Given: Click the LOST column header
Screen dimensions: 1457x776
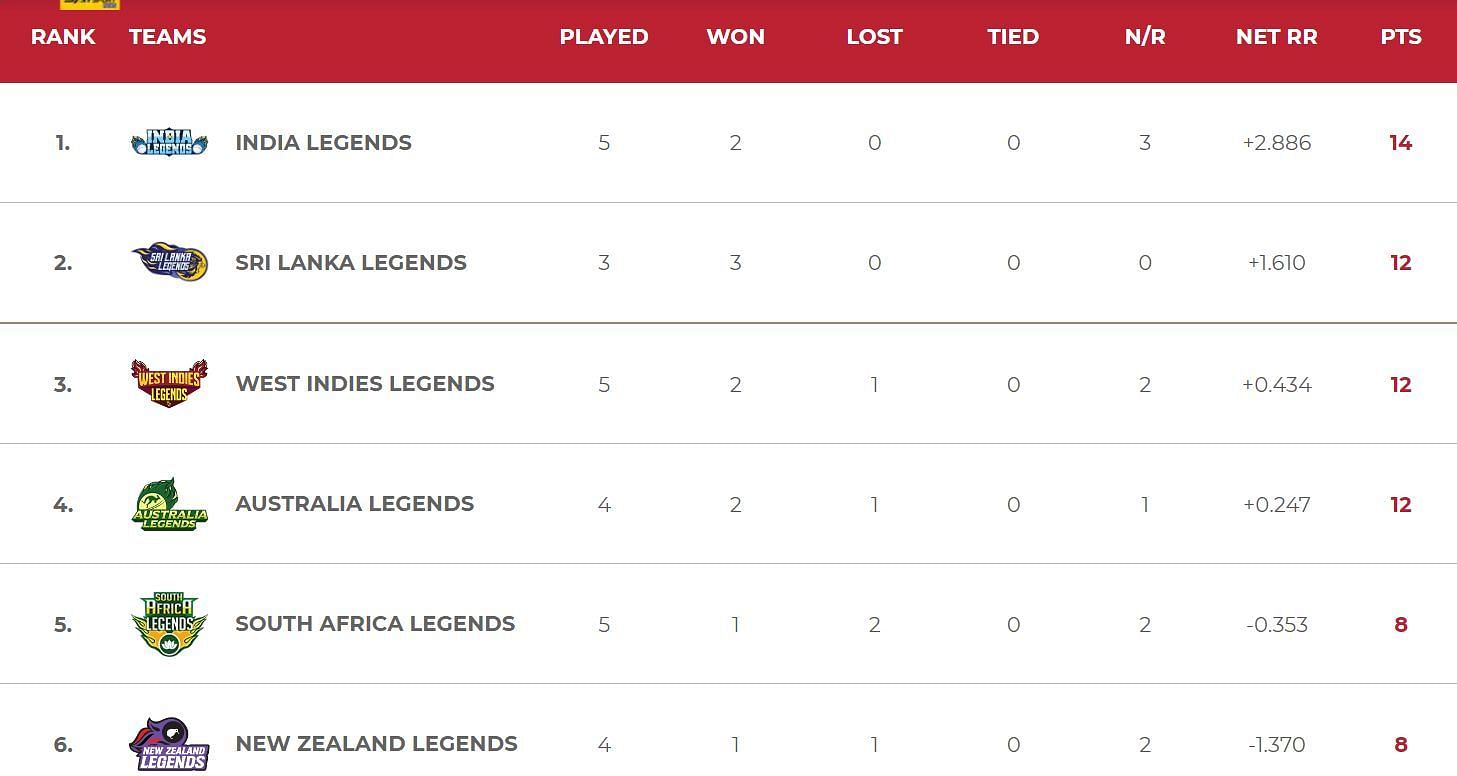Looking at the screenshot, I should [x=875, y=37].
